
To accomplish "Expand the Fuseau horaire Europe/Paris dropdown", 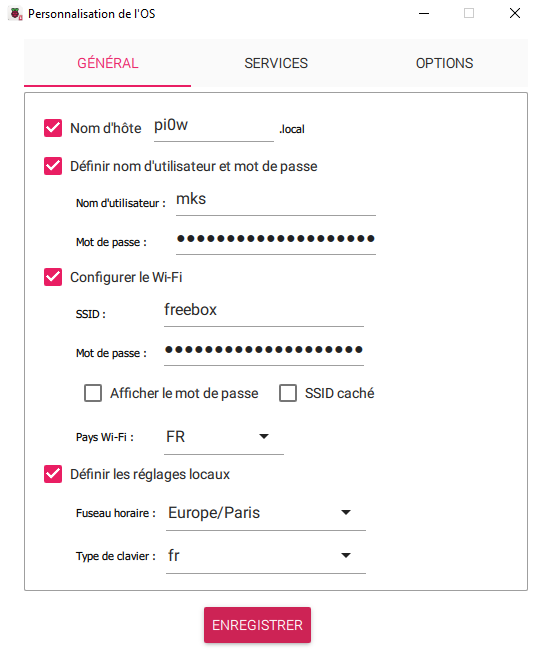I will [266, 513].
